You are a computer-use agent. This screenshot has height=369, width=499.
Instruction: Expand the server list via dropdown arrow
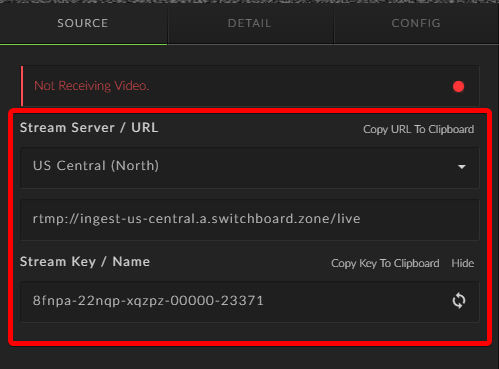[462, 167]
